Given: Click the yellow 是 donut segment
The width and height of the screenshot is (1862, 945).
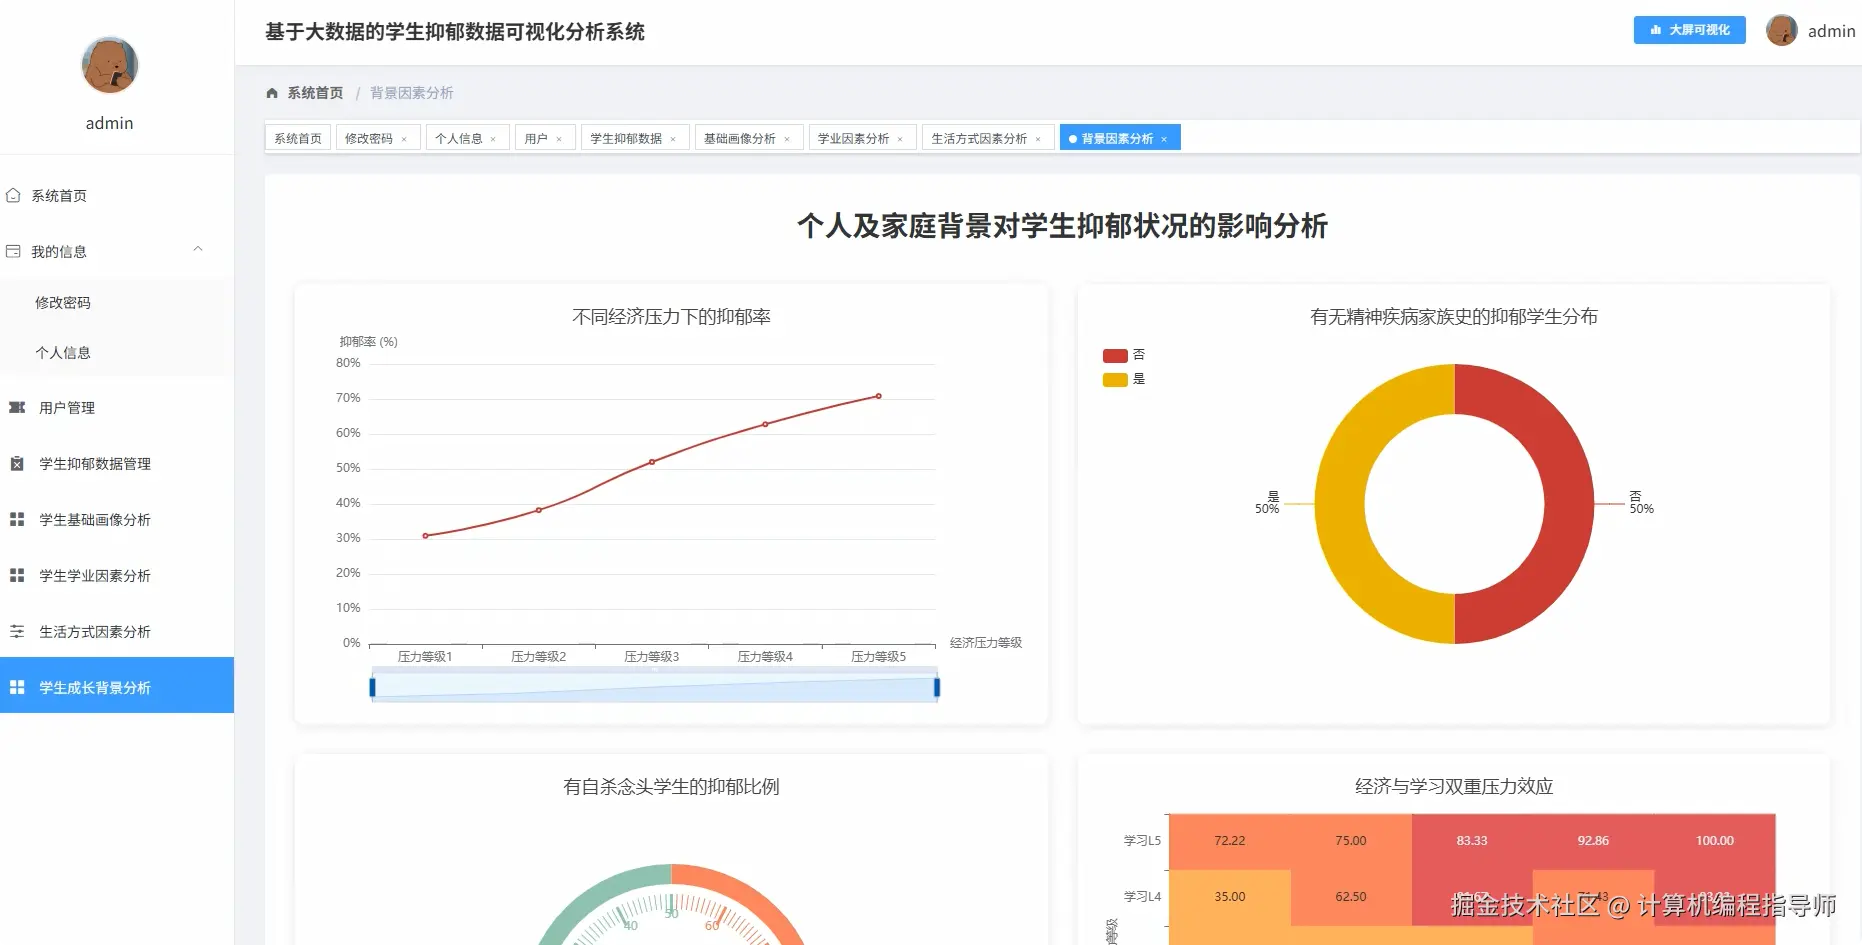Looking at the screenshot, I should [x=1340, y=504].
